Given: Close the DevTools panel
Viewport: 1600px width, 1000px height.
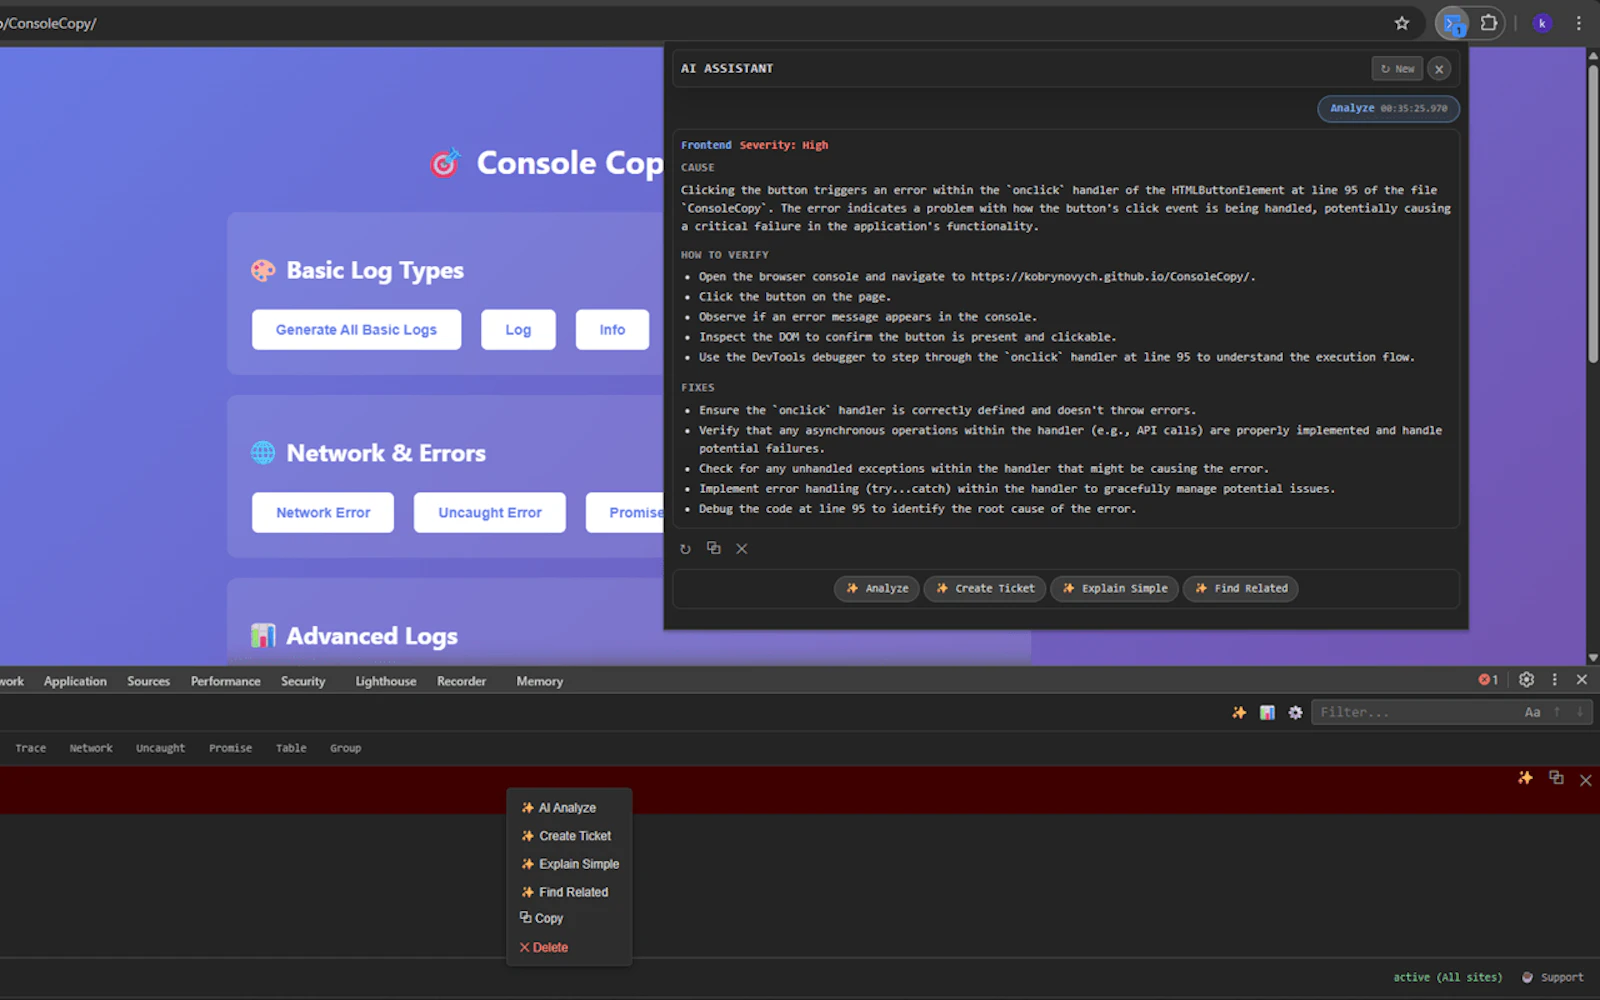Looking at the screenshot, I should 1582,680.
